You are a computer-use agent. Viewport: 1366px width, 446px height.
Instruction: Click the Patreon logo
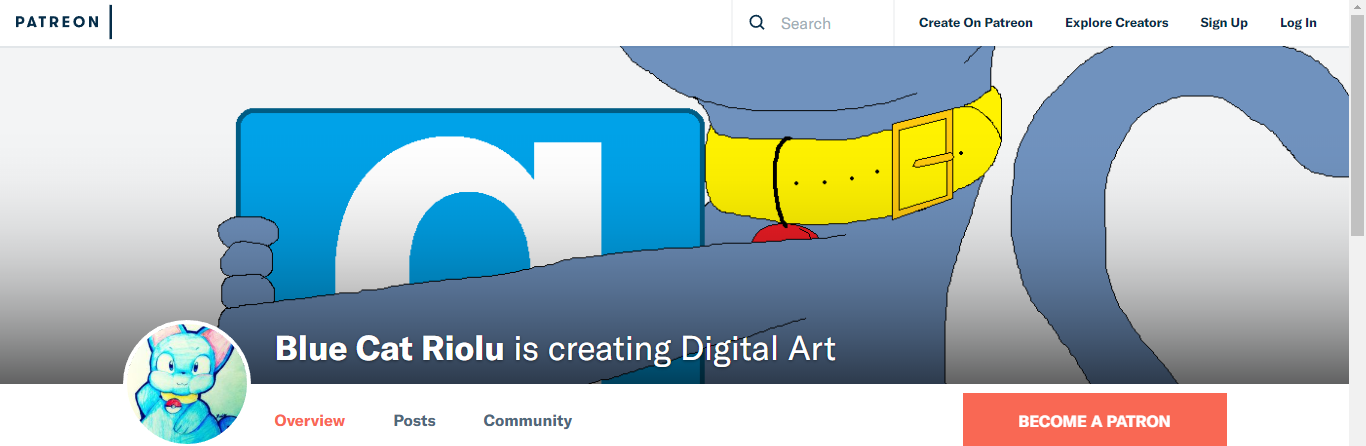tap(57, 22)
